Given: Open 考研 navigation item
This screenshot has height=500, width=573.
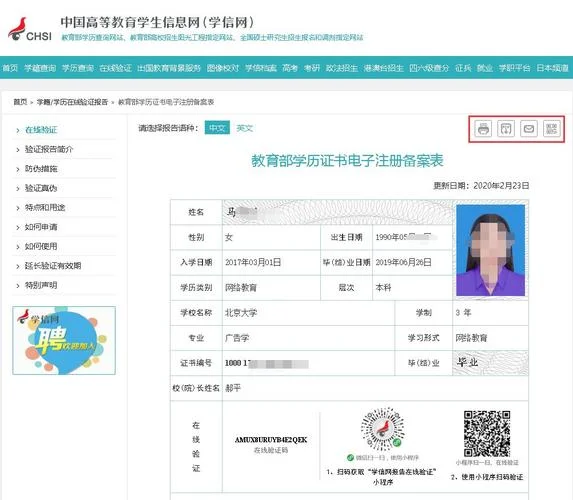Looking at the screenshot, I should tap(312, 68).
